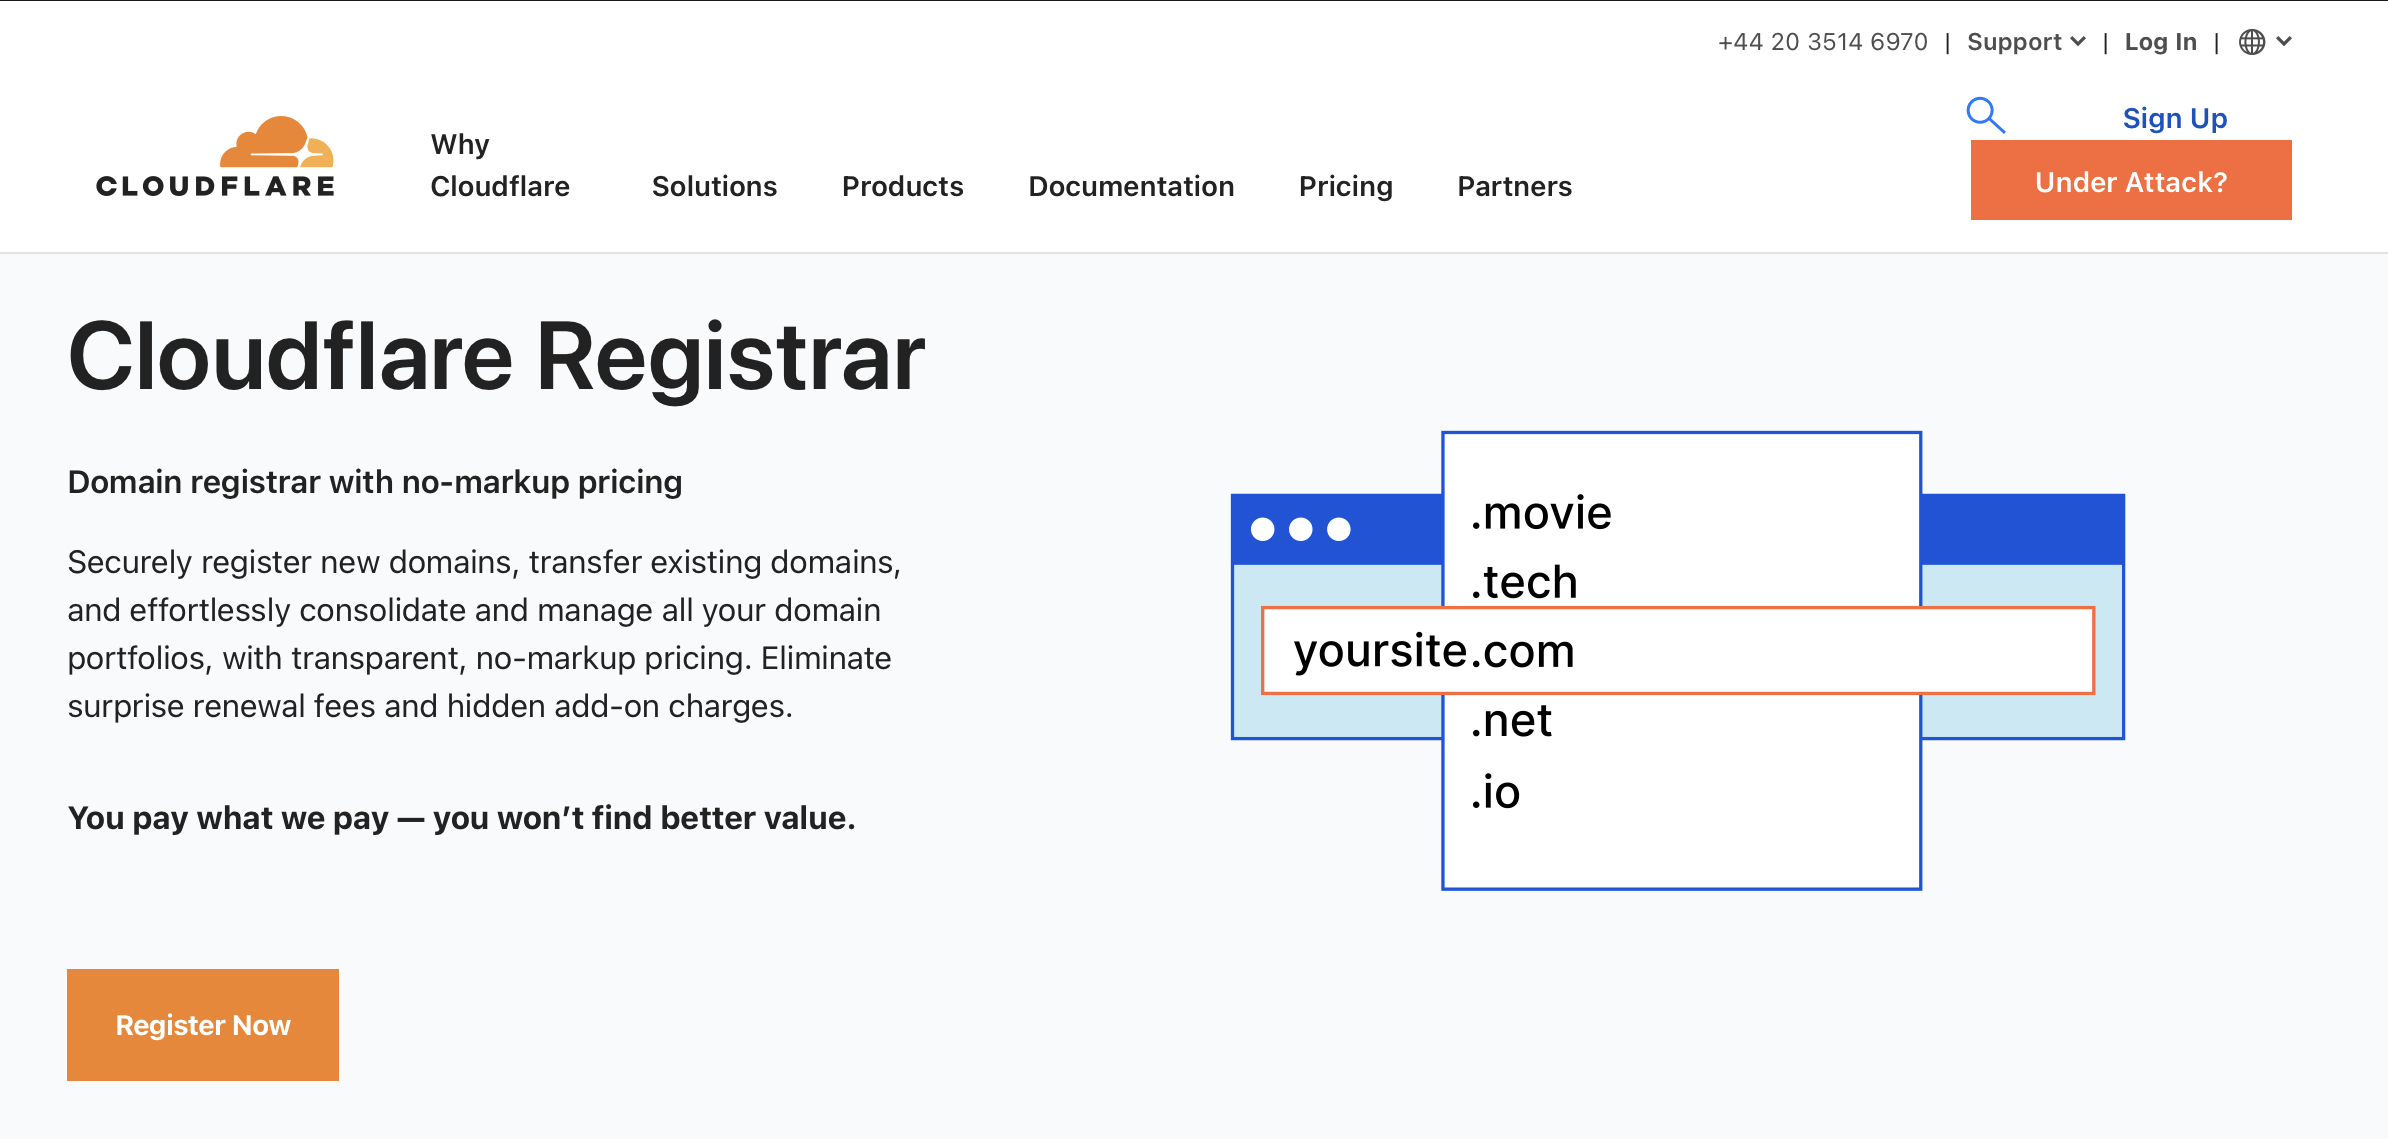Open the Pricing page
The height and width of the screenshot is (1139, 2388).
coord(1345,186)
